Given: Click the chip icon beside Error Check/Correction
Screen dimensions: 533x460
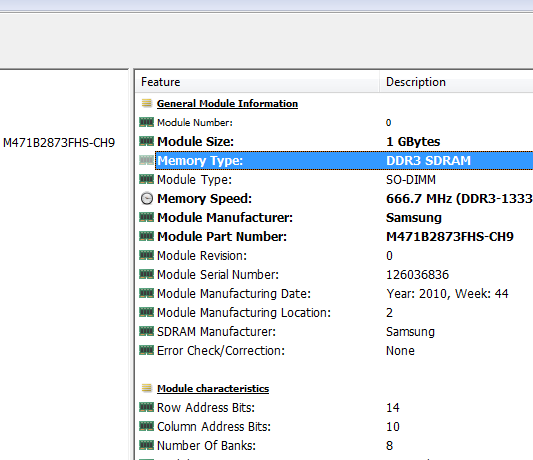Looking at the screenshot, I should pos(147,350).
